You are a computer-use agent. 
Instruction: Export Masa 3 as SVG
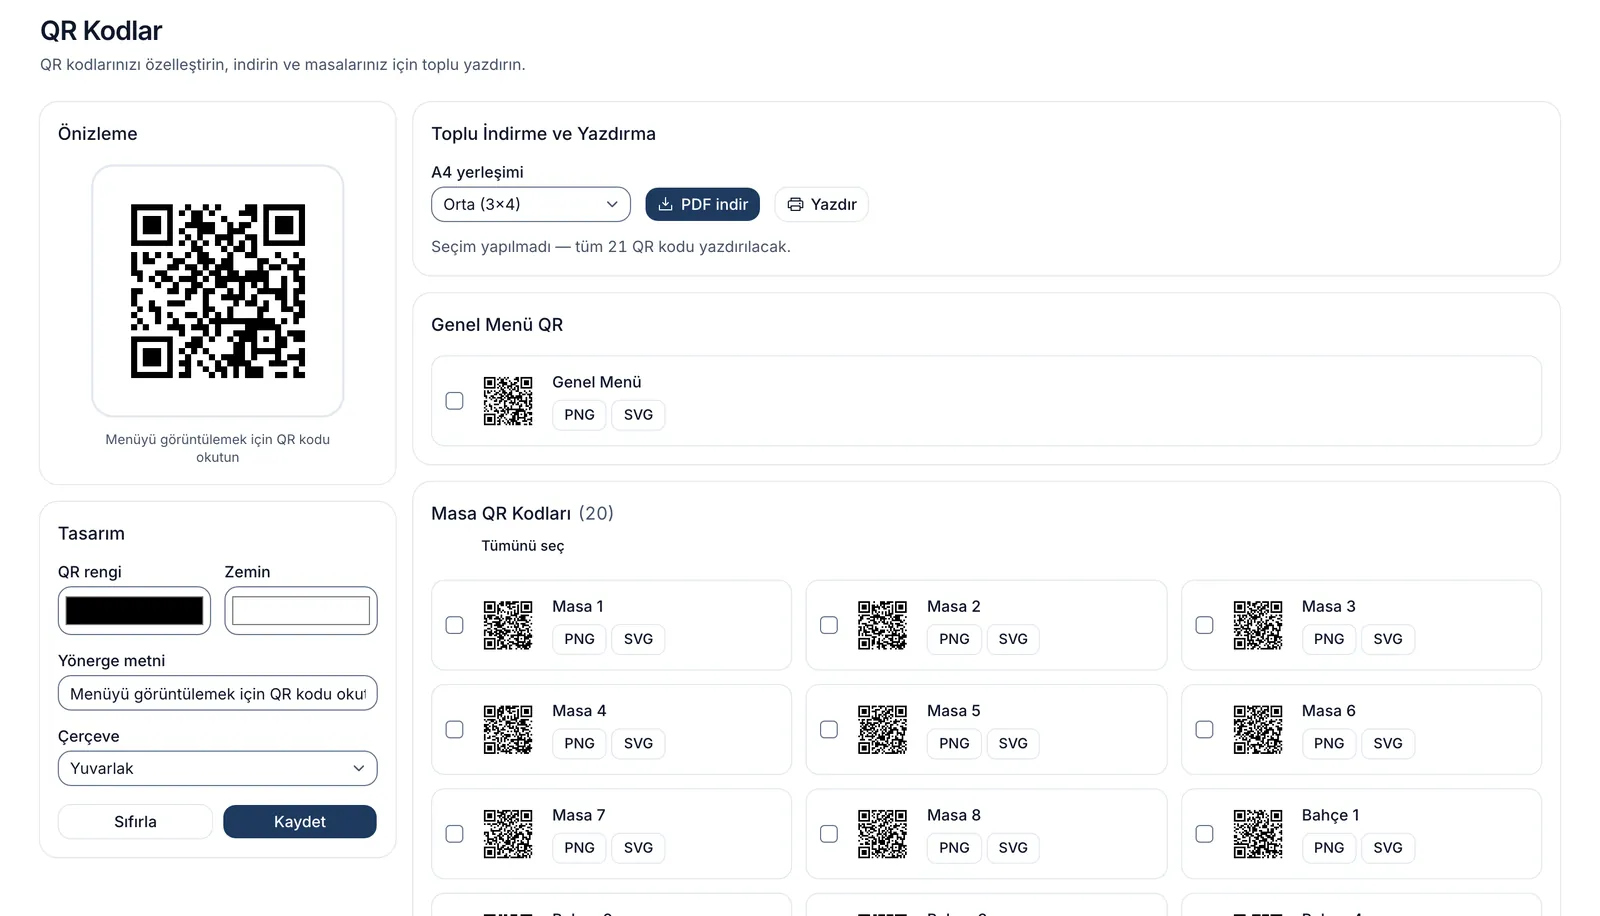coord(1388,639)
